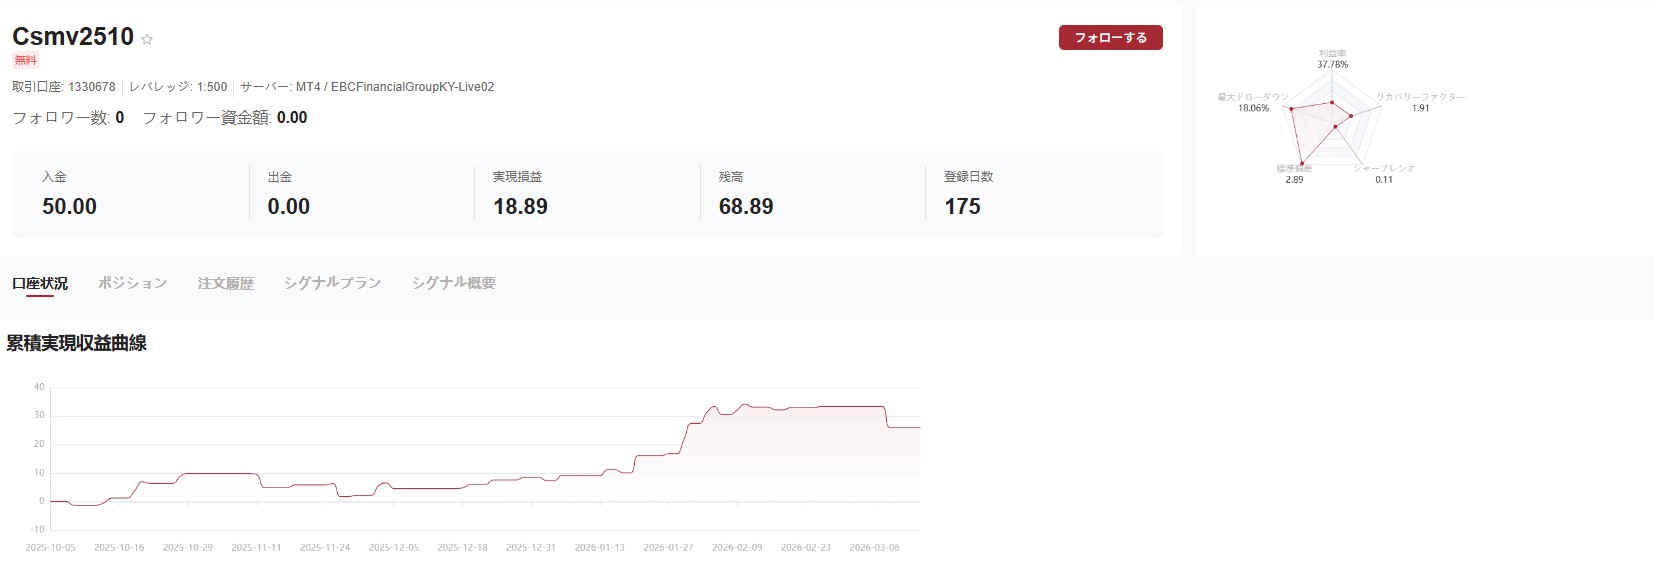This screenshot has width=1654, height=579.
Task: Click the 実現損益 value 18.89
Action: click(520, 207)
